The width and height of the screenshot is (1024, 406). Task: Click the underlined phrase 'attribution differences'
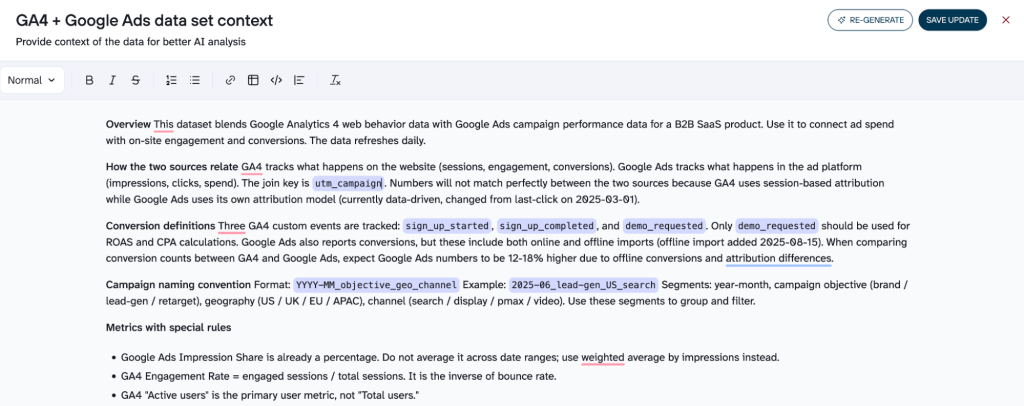779,258
